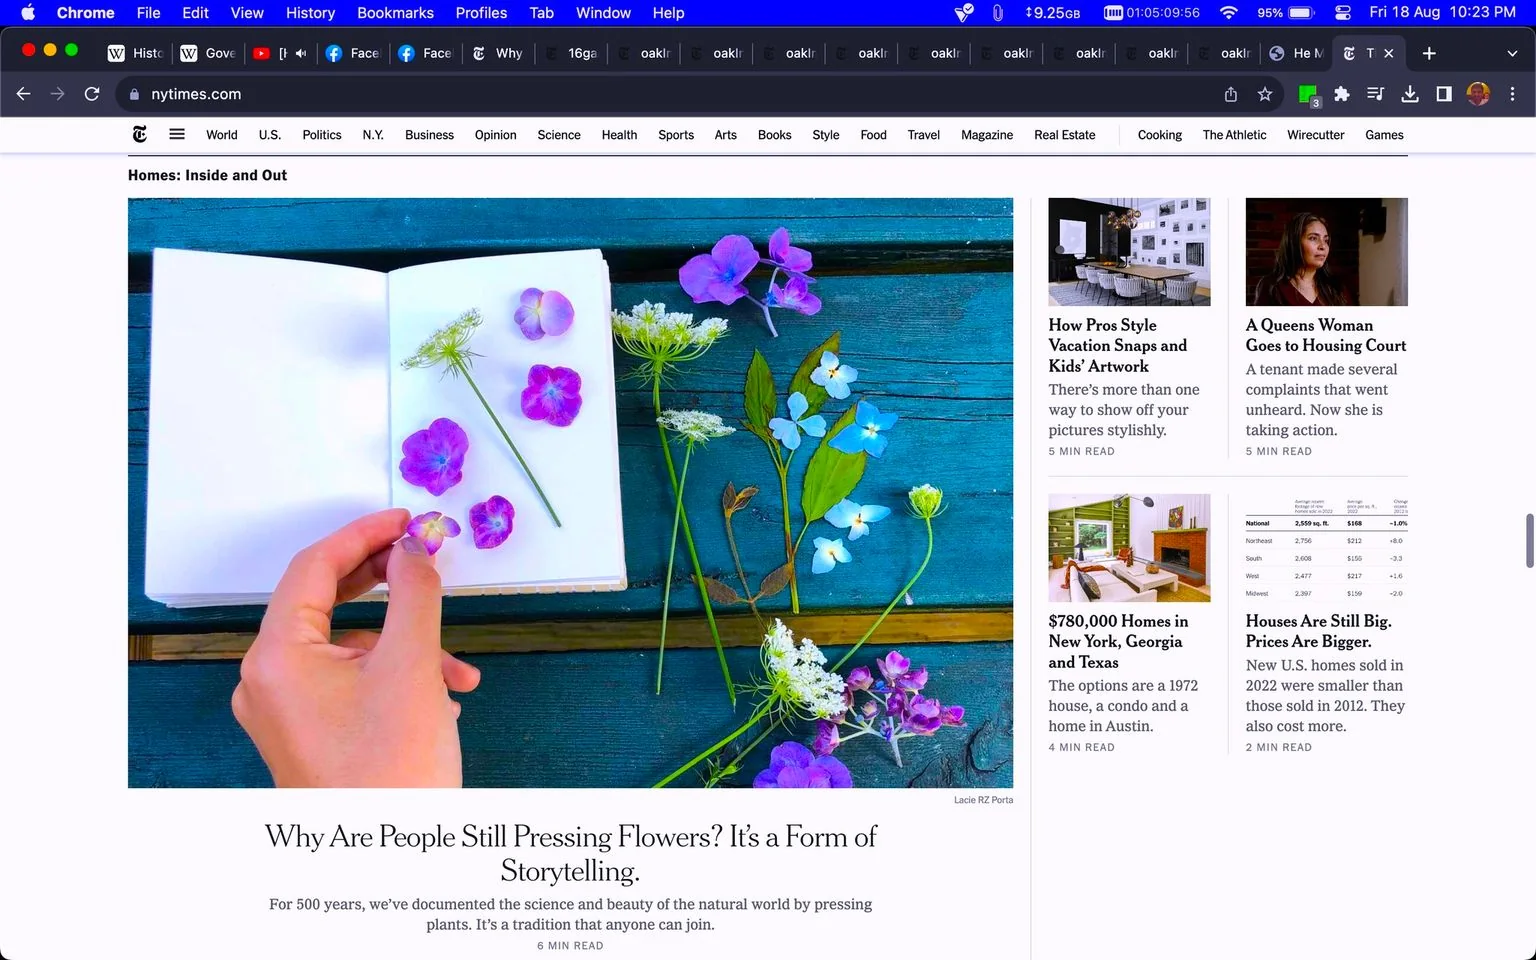Open a new tab with the plus button
This screenshot has width=1536, height=960.
1429,53
